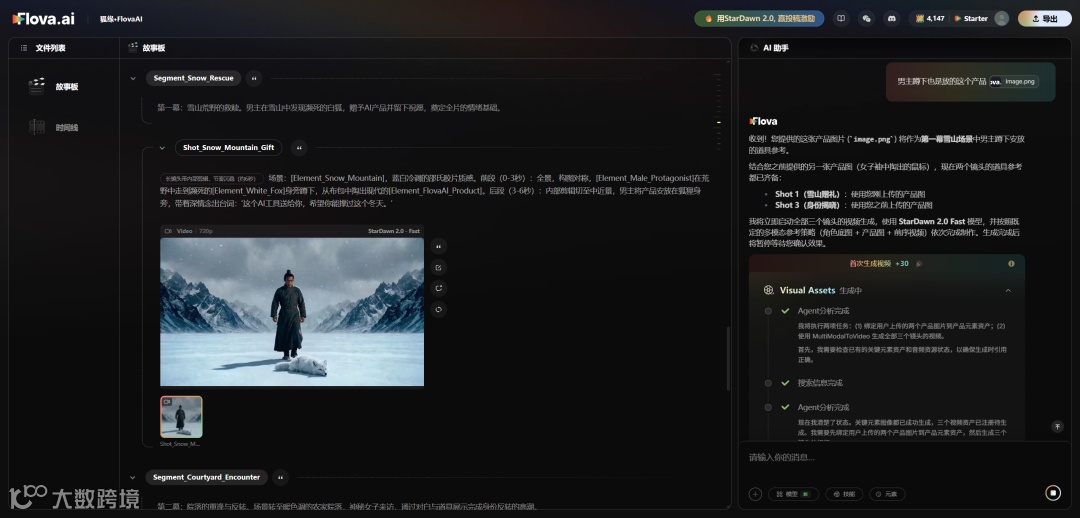Click quote icon beside Shot_Snow_Mountain_Gift

click(x=298, y=147)
